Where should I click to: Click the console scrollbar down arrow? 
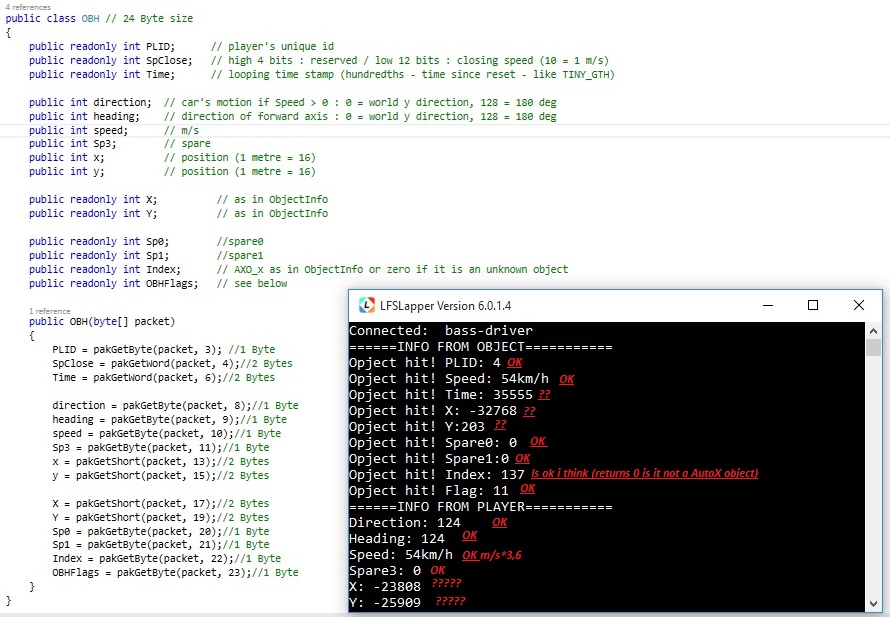pos(874,604)
